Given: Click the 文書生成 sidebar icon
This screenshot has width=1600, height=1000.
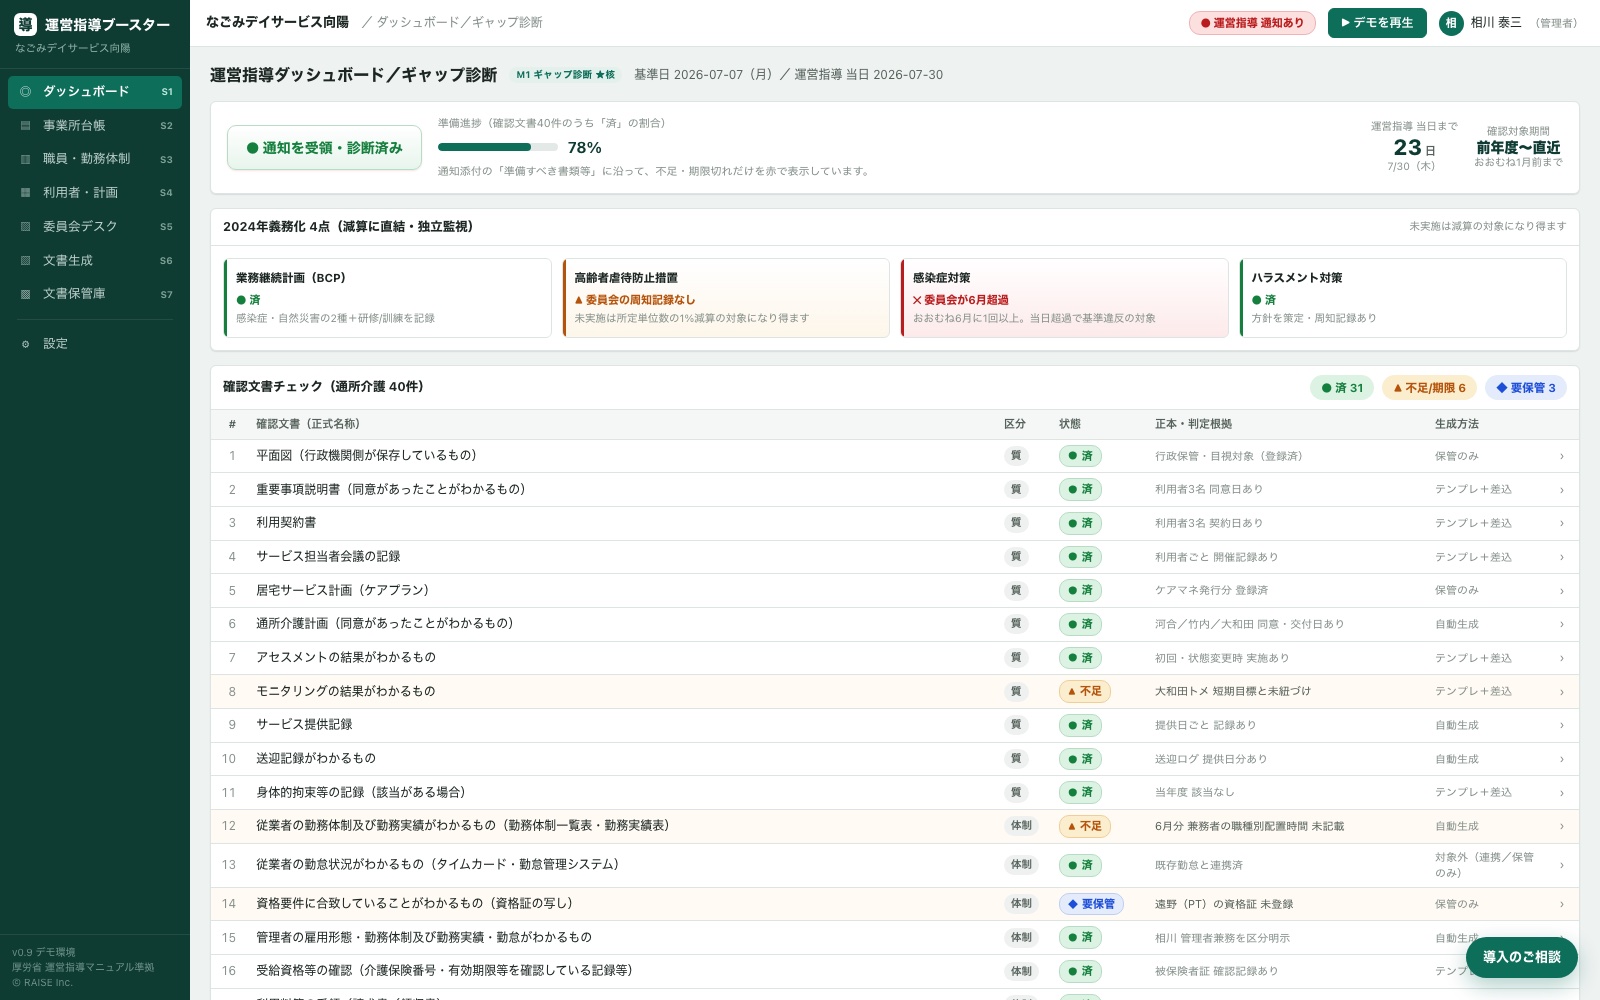Looking at the screenshot, I should pyautogui.click(x=25, y=261).
